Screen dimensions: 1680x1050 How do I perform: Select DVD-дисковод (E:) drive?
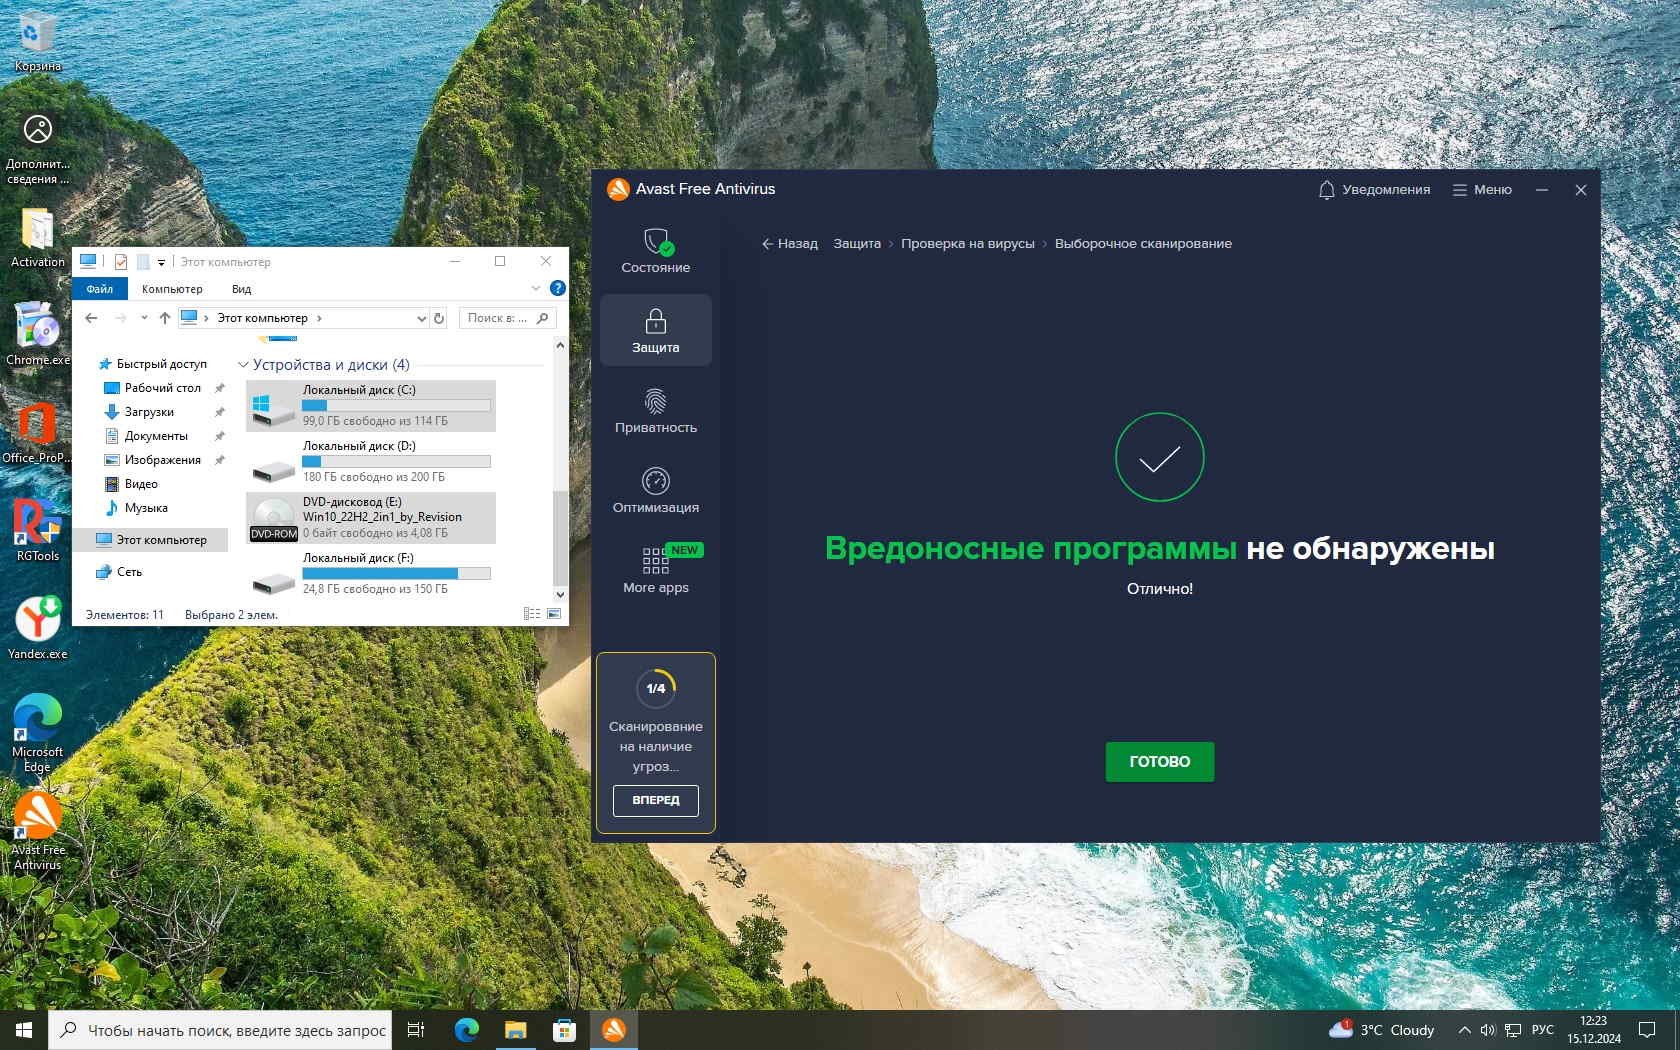[371, 517]
